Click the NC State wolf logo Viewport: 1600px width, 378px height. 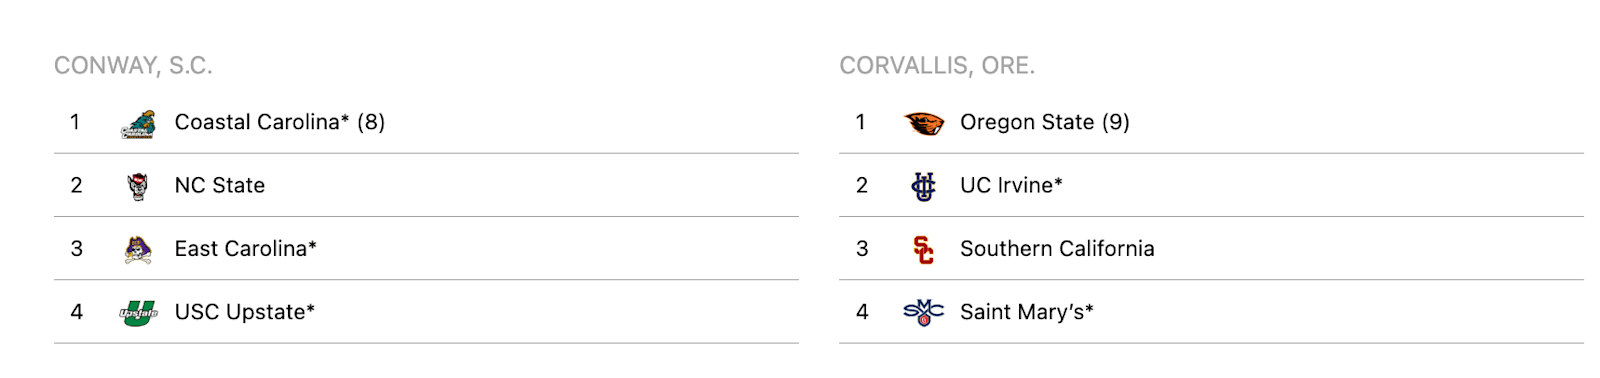click(x=138, y=186)
